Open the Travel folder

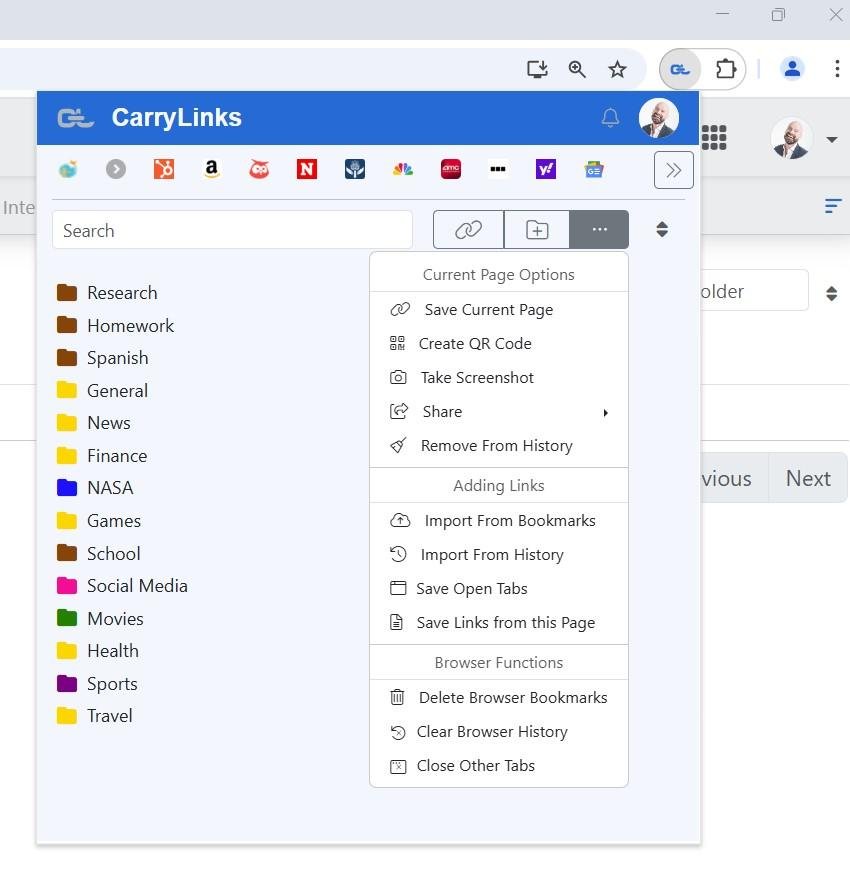[95, 716]
